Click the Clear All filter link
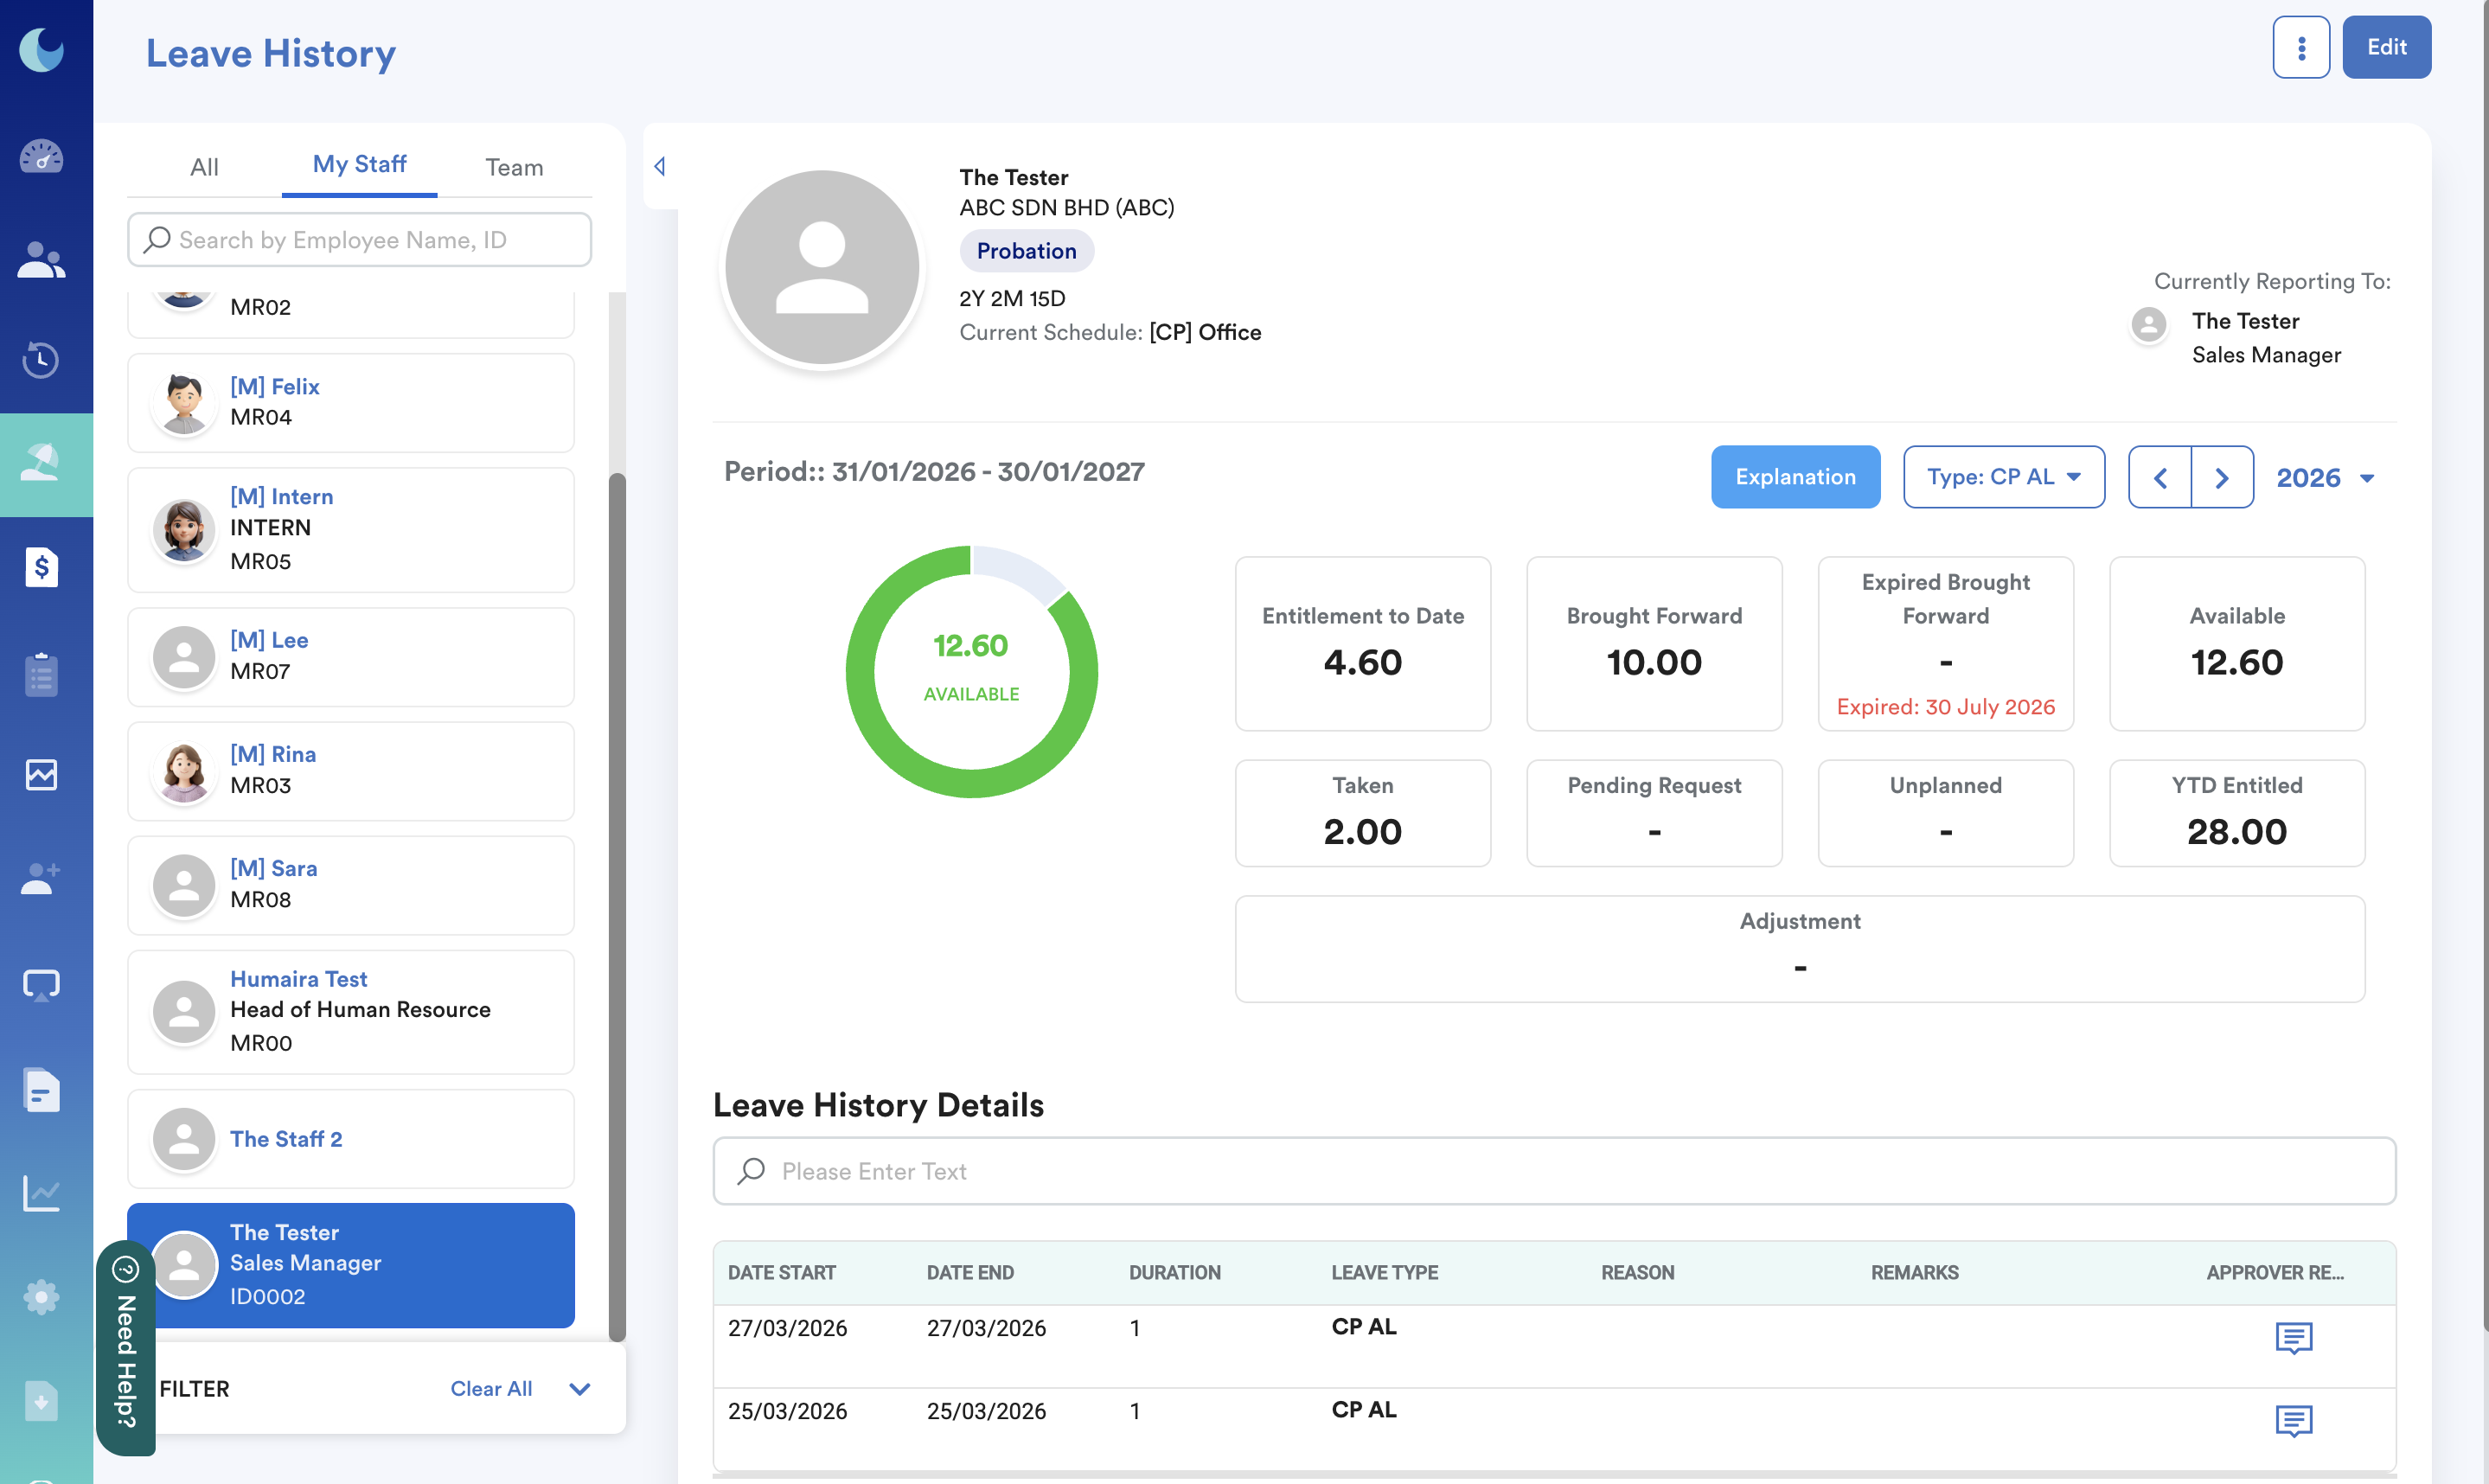The image size is (2489, 1484). pos(491,1389)
